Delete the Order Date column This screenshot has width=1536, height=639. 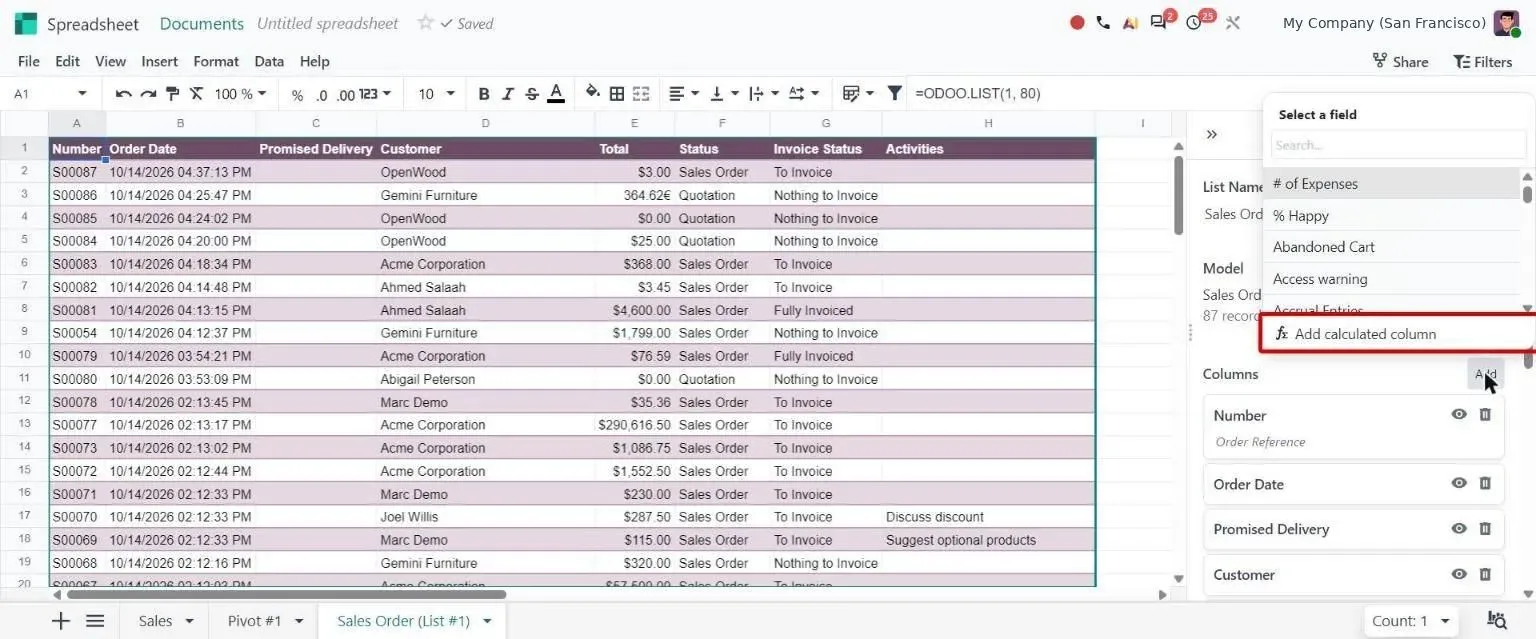[1485, 483]
